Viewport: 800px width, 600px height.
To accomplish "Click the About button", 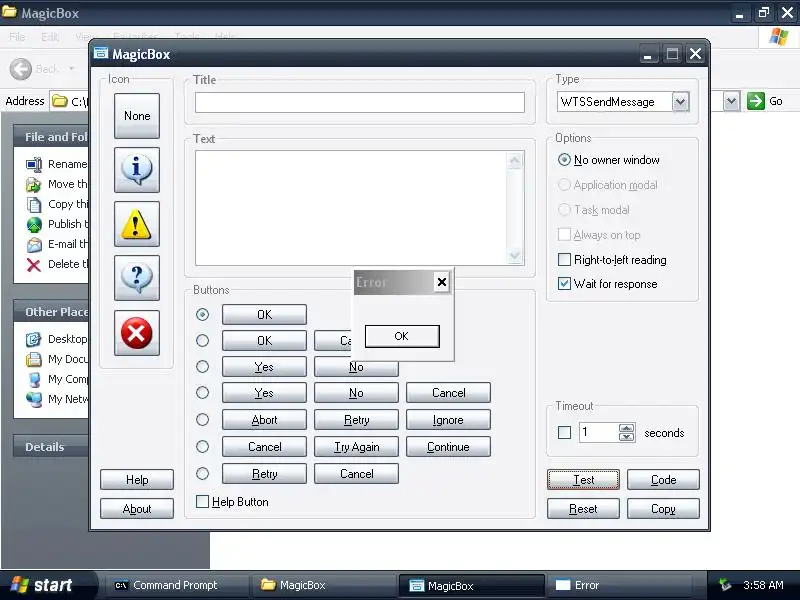I will tap(137, 509).
